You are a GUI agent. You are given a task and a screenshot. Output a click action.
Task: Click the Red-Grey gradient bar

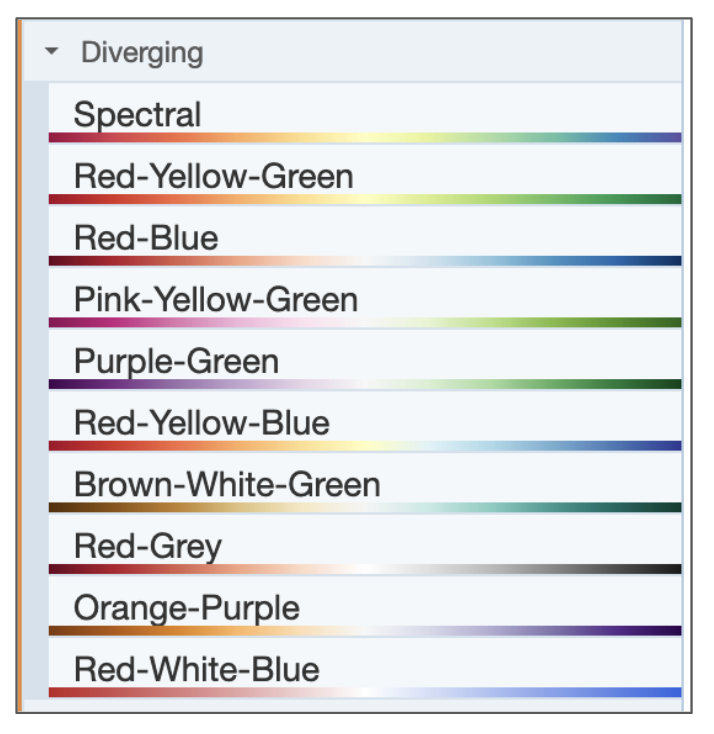pyautogui.click(x=364, y=569)
